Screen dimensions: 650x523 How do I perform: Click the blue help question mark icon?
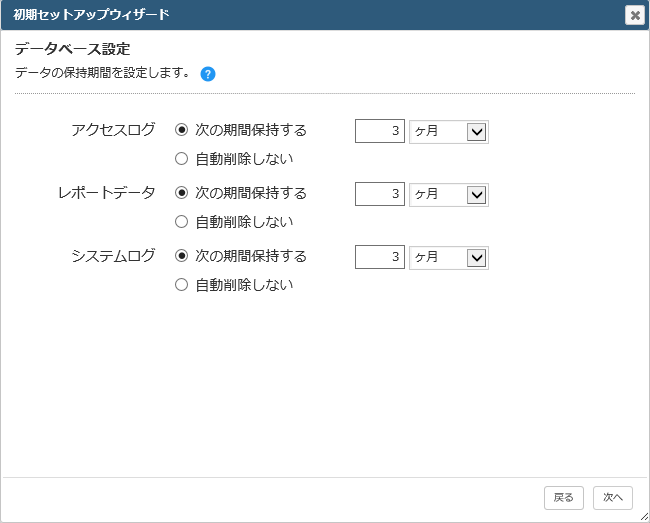click(208, 74)
